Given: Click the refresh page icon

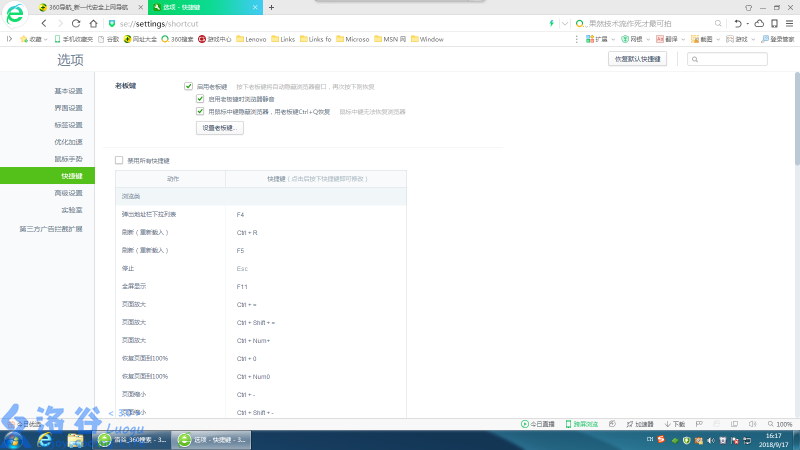Looking at the screenshot, I should [77, 23].
